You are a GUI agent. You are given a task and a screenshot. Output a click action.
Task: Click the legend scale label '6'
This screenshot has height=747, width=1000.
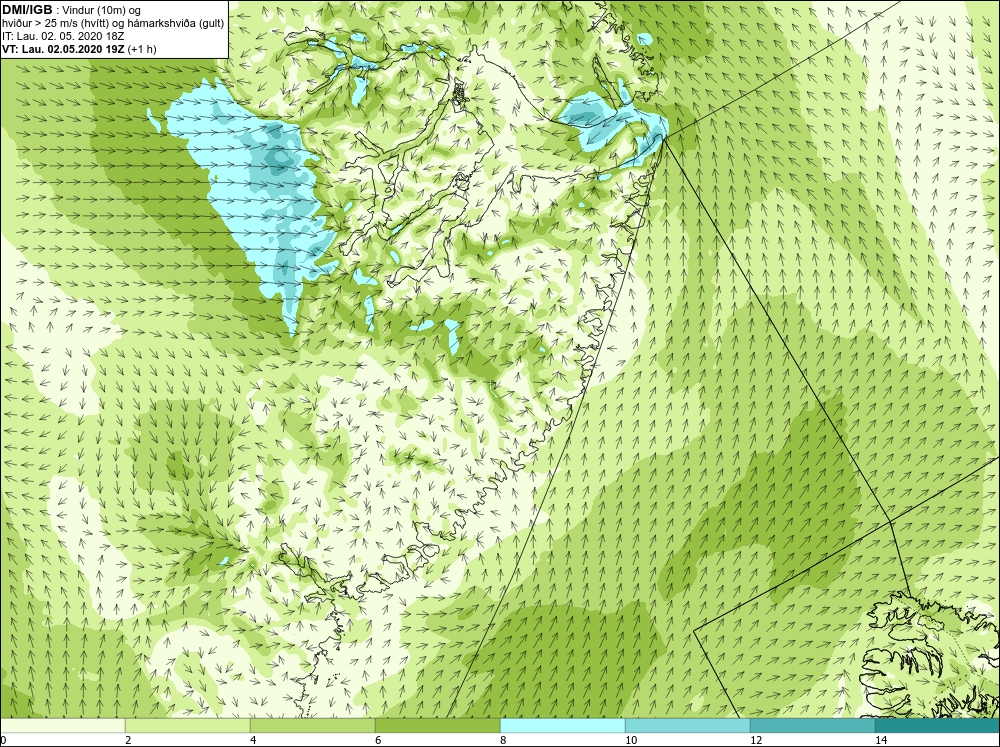(378, 740)
